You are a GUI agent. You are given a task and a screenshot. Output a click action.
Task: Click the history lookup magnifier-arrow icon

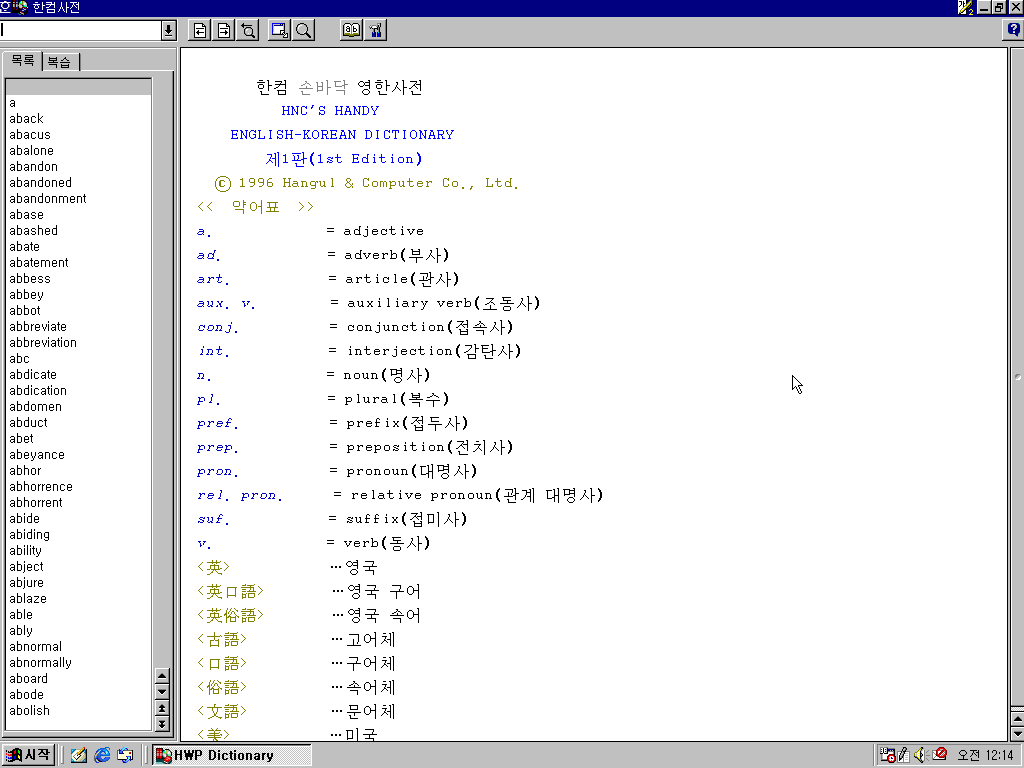(x=248, y=30)
